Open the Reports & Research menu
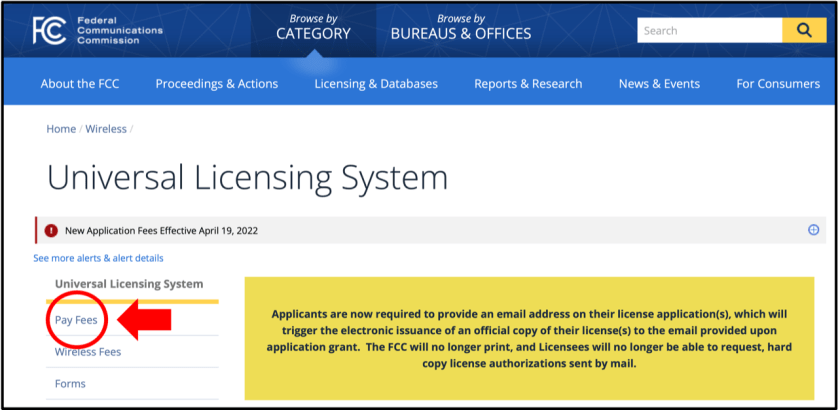The image size is (838, 410). click(x=528, y=84)
